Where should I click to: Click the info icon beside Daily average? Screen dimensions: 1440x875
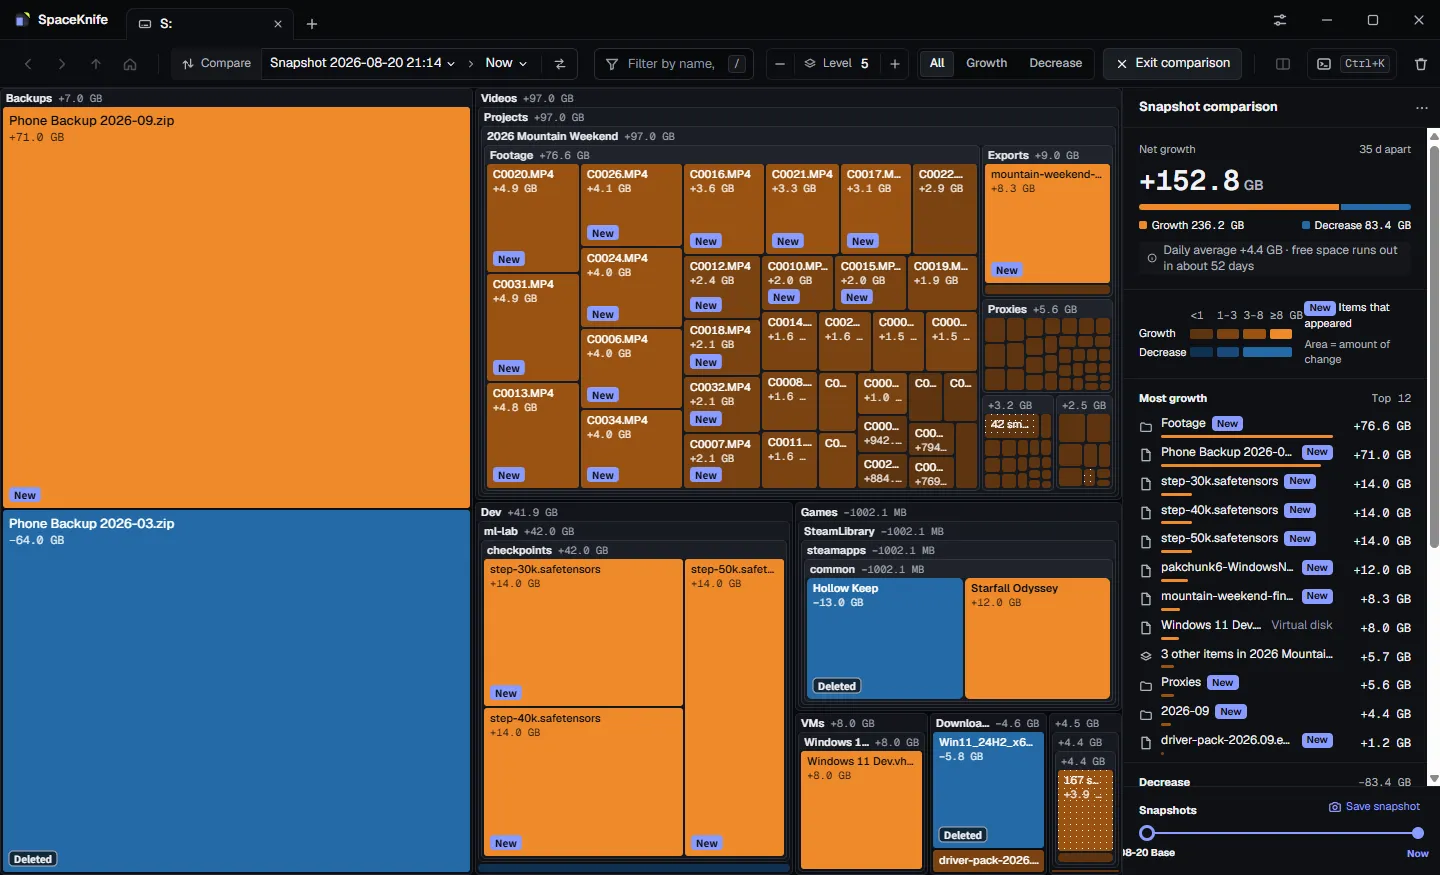[x=1152, y=258]
